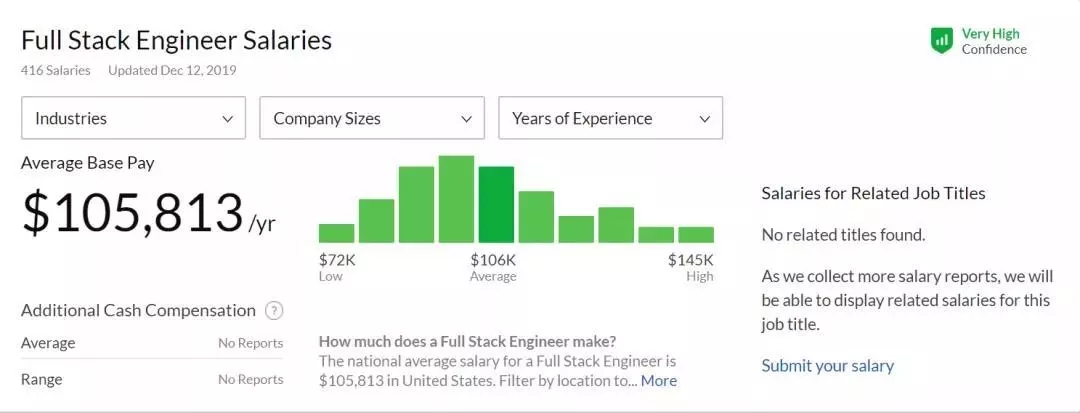The width and height of the screenshot is (1080, 413).
Task: Click the $105,813 average base pay figure
Action: (x=133, y=213)
